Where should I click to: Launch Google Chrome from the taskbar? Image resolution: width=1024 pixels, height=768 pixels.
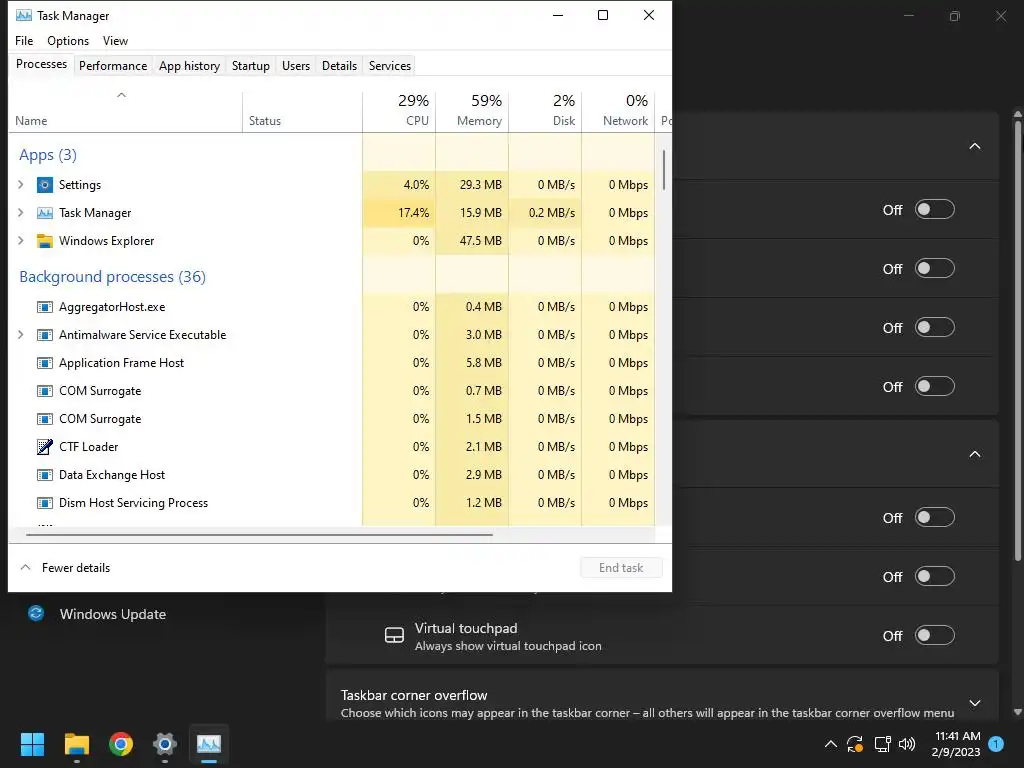point(121,744)
